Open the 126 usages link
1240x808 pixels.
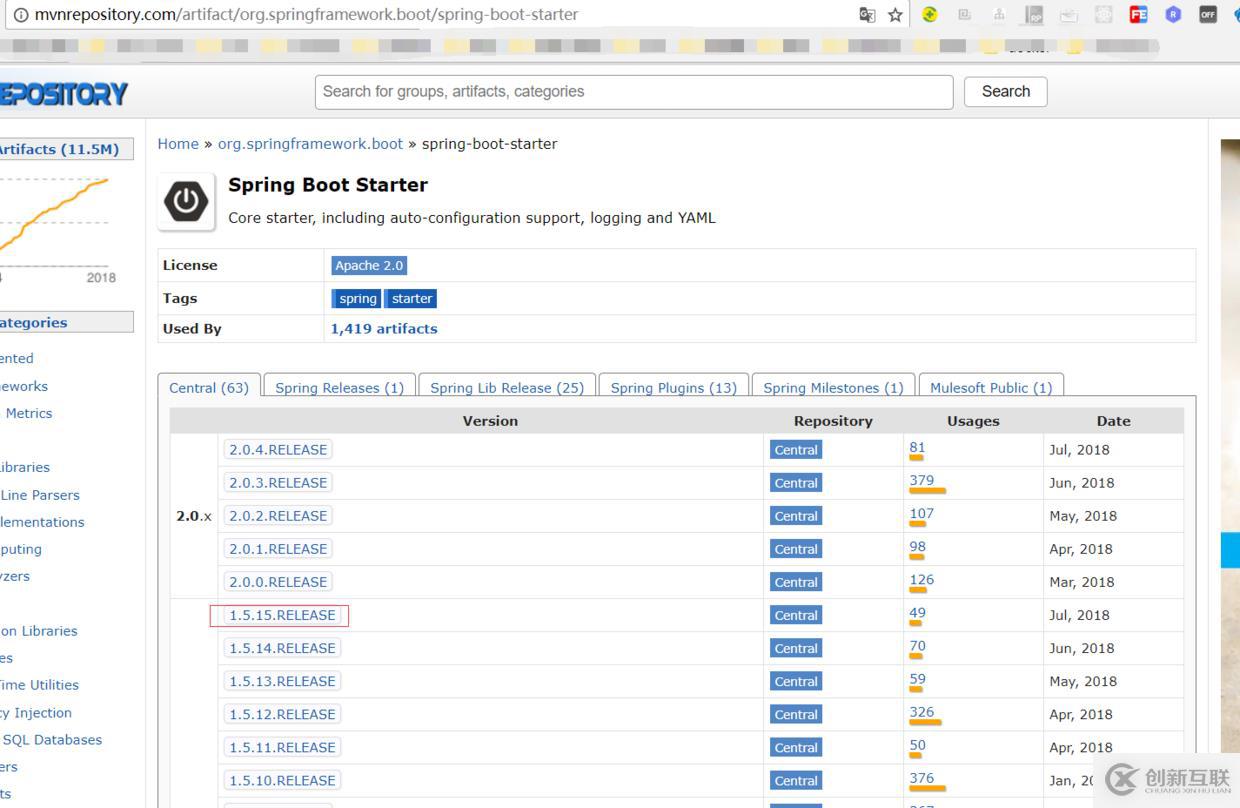click(921, 579)
